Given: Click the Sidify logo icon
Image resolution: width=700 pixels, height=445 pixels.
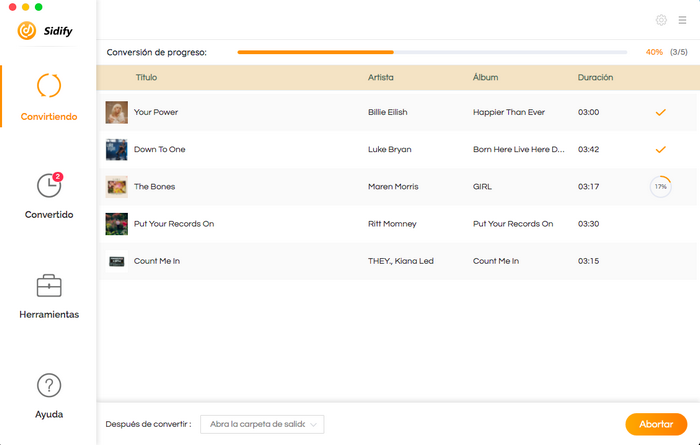Looking at the screenshot, I should point(27,30).
